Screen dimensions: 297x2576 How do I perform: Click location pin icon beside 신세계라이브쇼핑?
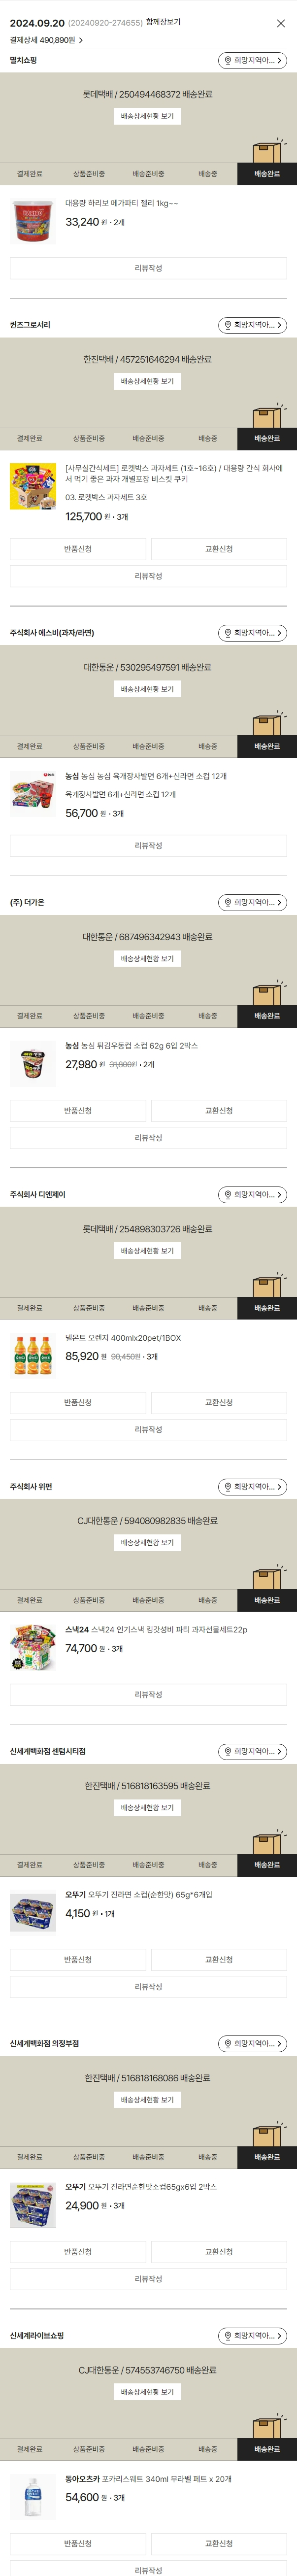228,2336
